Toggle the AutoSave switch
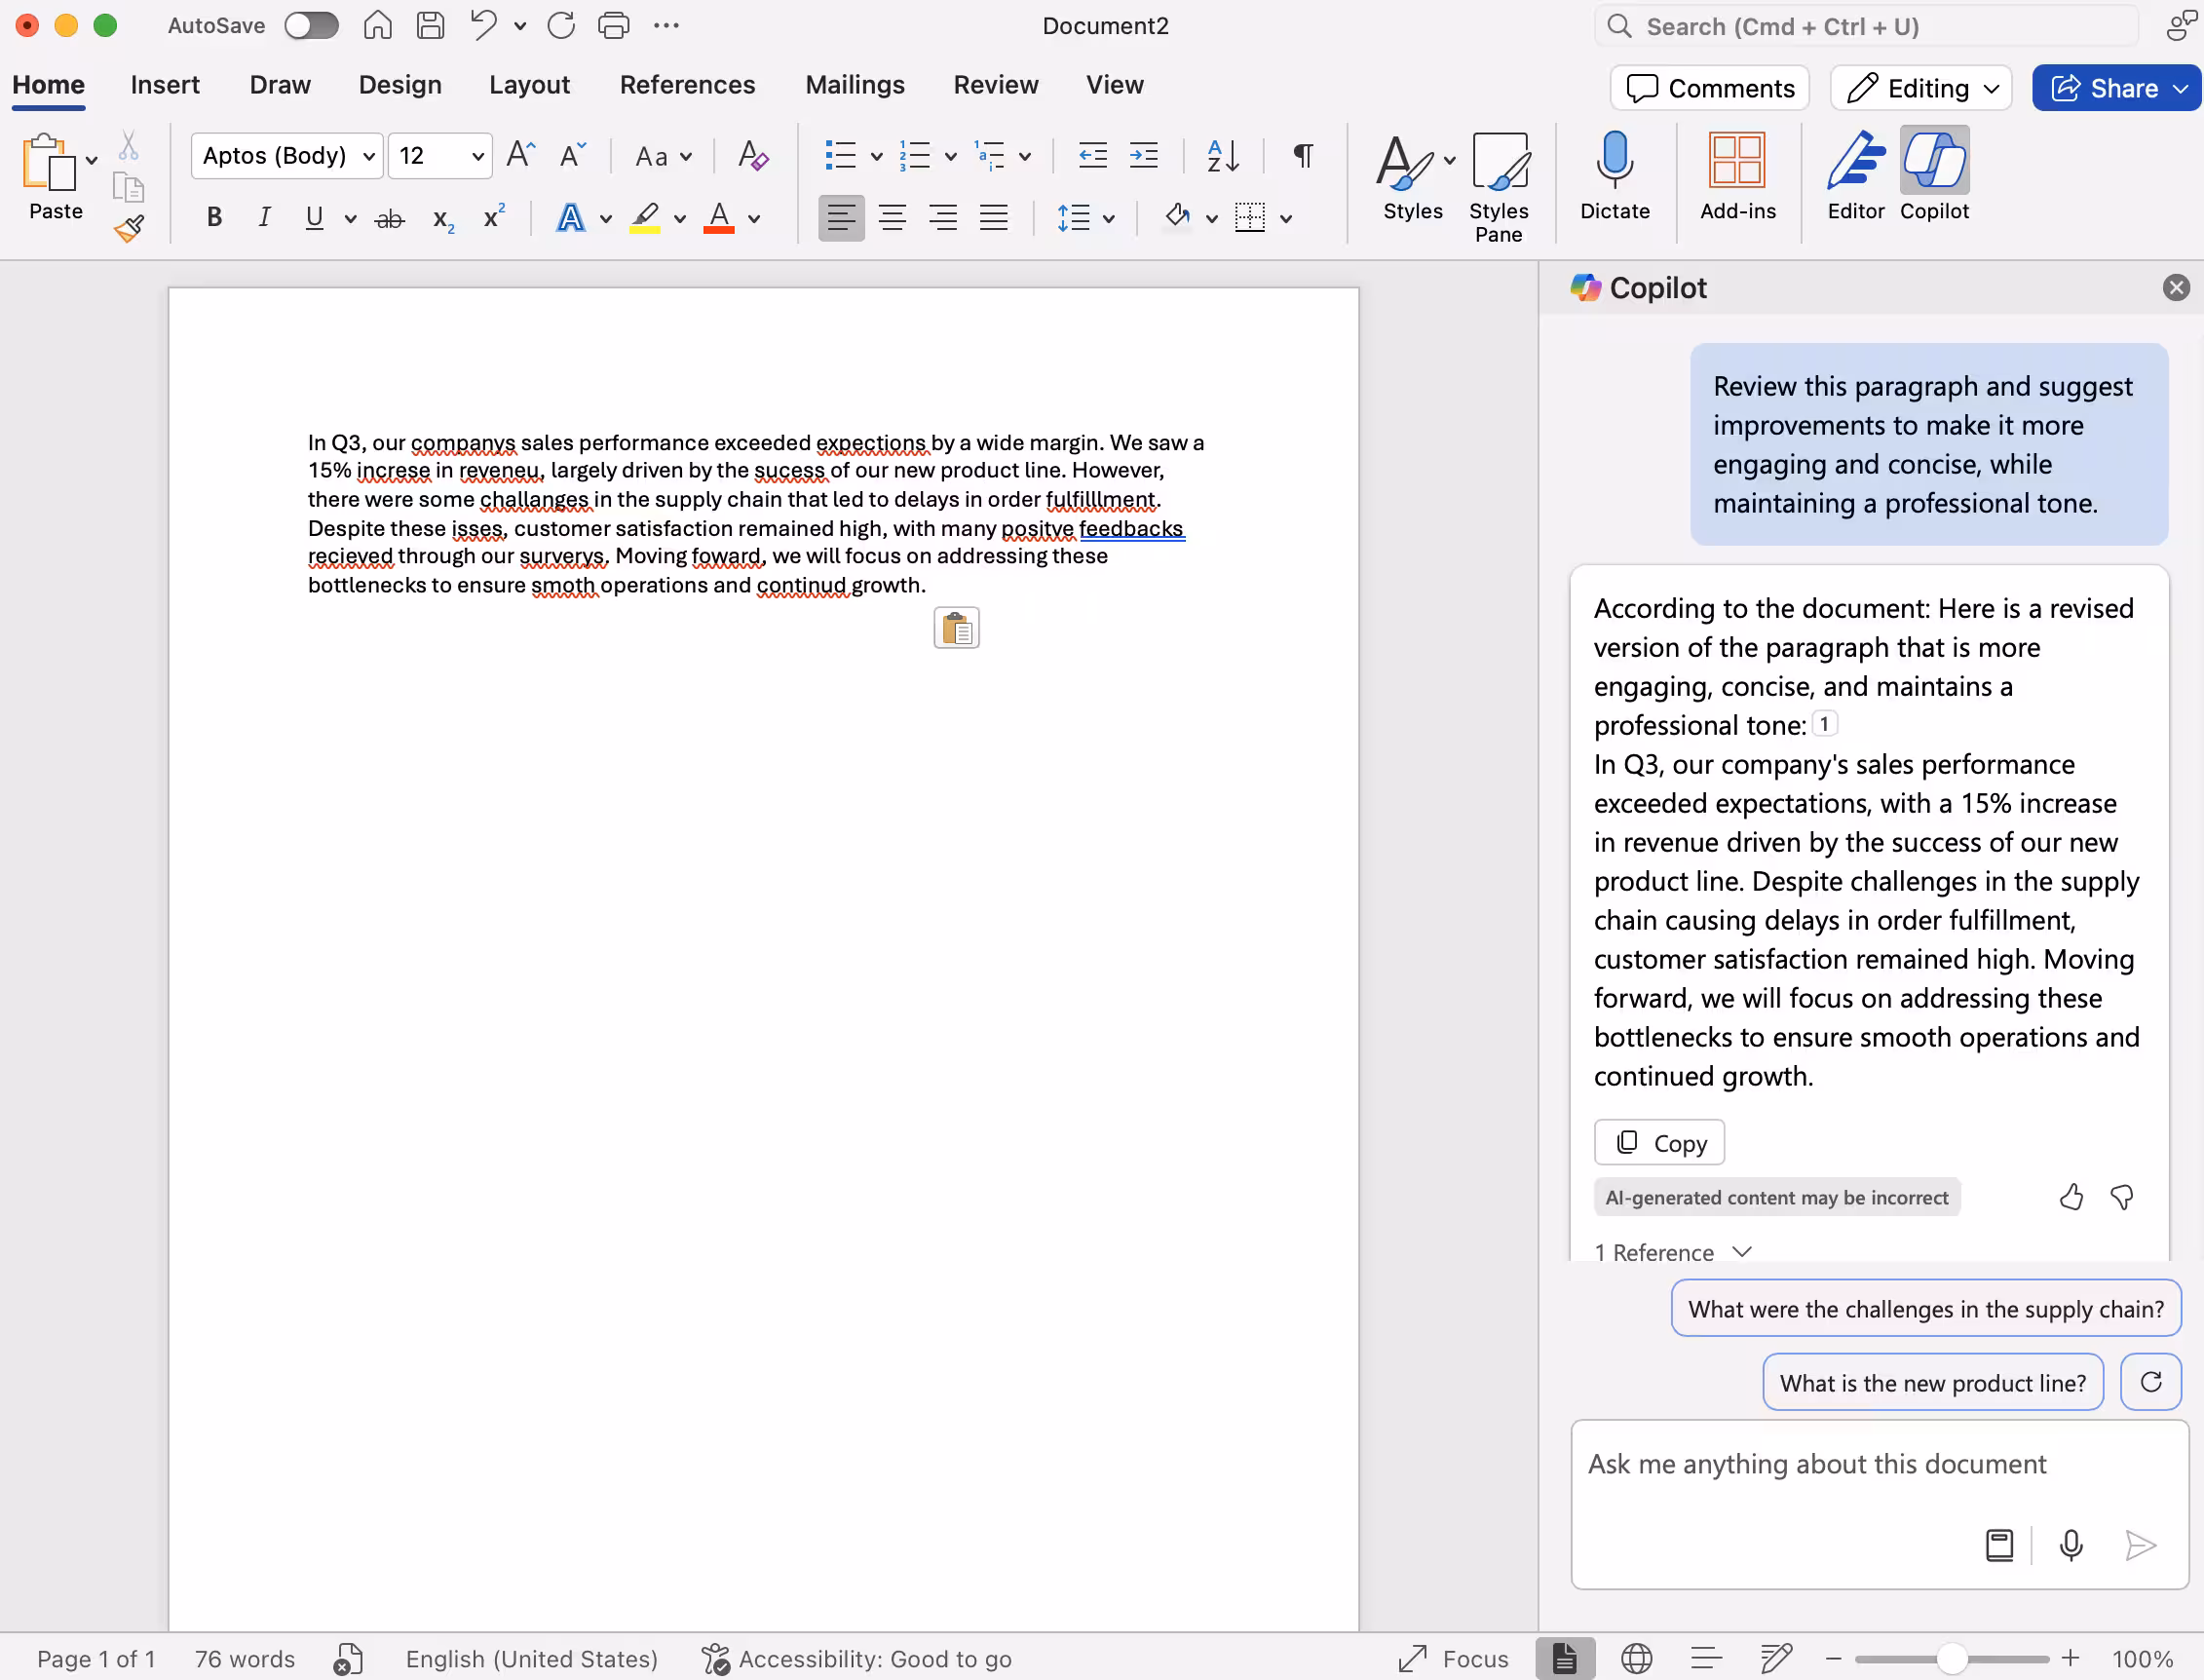The width and height of the screenshot is (2204, 1680). click(x=310, y=26)
